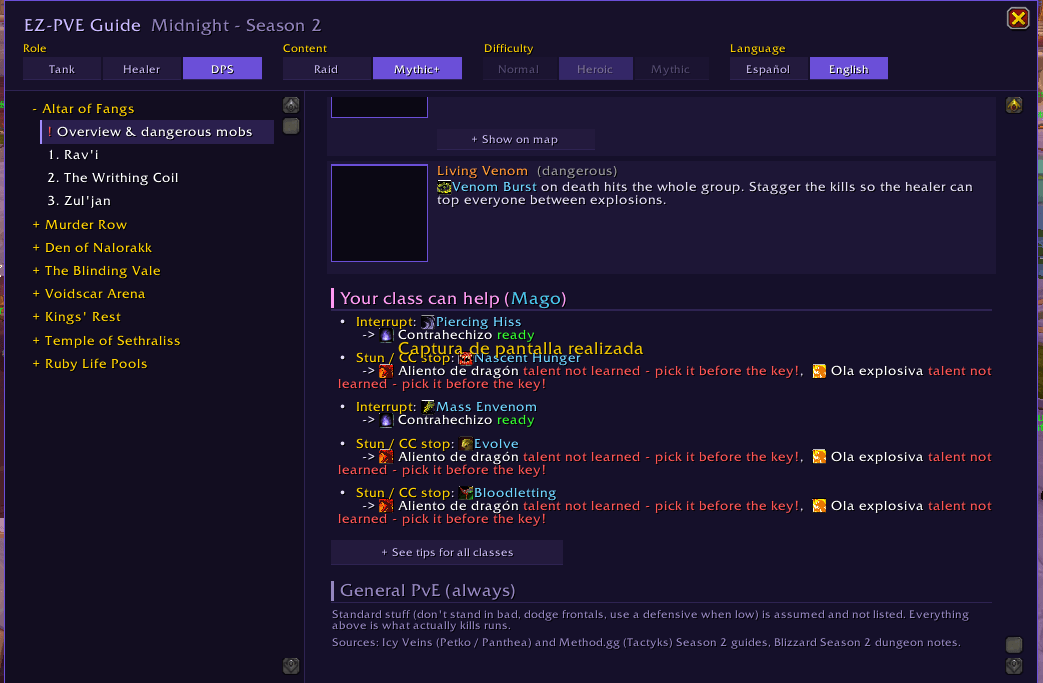Click Aliento de dragón icon under Evolve
This screenshot has width=1043, height=683.
[386, 457]
